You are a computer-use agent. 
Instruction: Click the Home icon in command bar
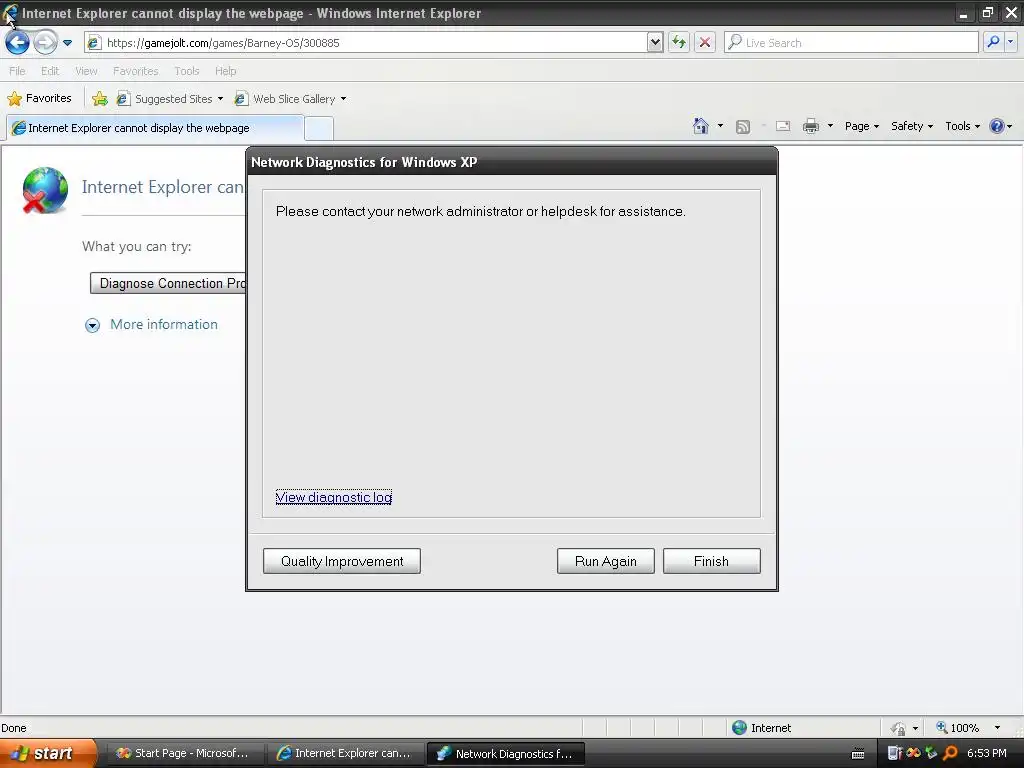click(x=701, y=126)
